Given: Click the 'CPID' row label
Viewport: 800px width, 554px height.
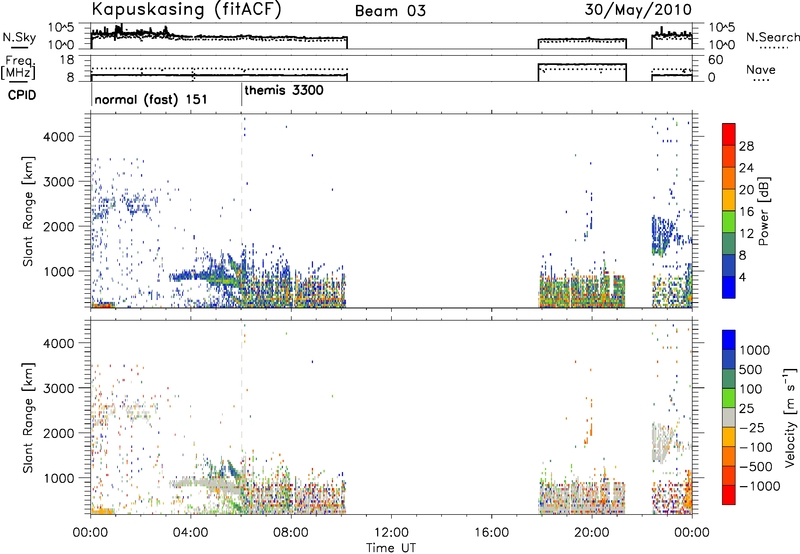Looking at the screenshot, I should point(22,95).
